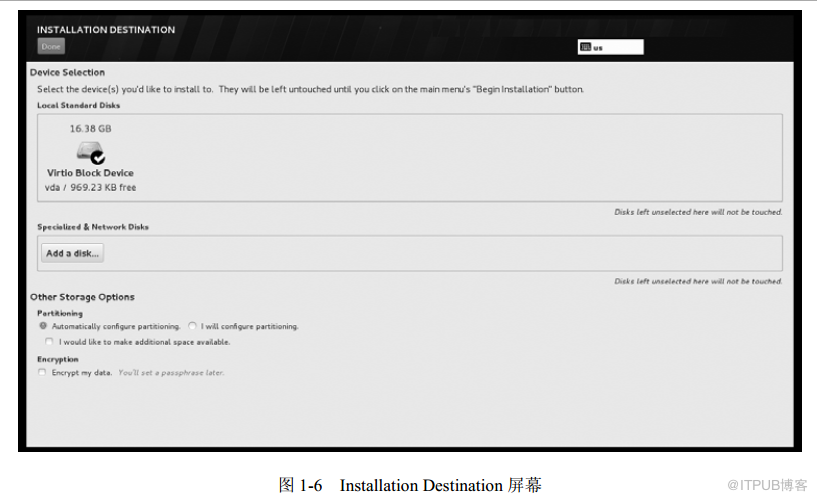Screen dimensions: 817x500
Task: Click the Other Storage Options heading
Action: 82,297
